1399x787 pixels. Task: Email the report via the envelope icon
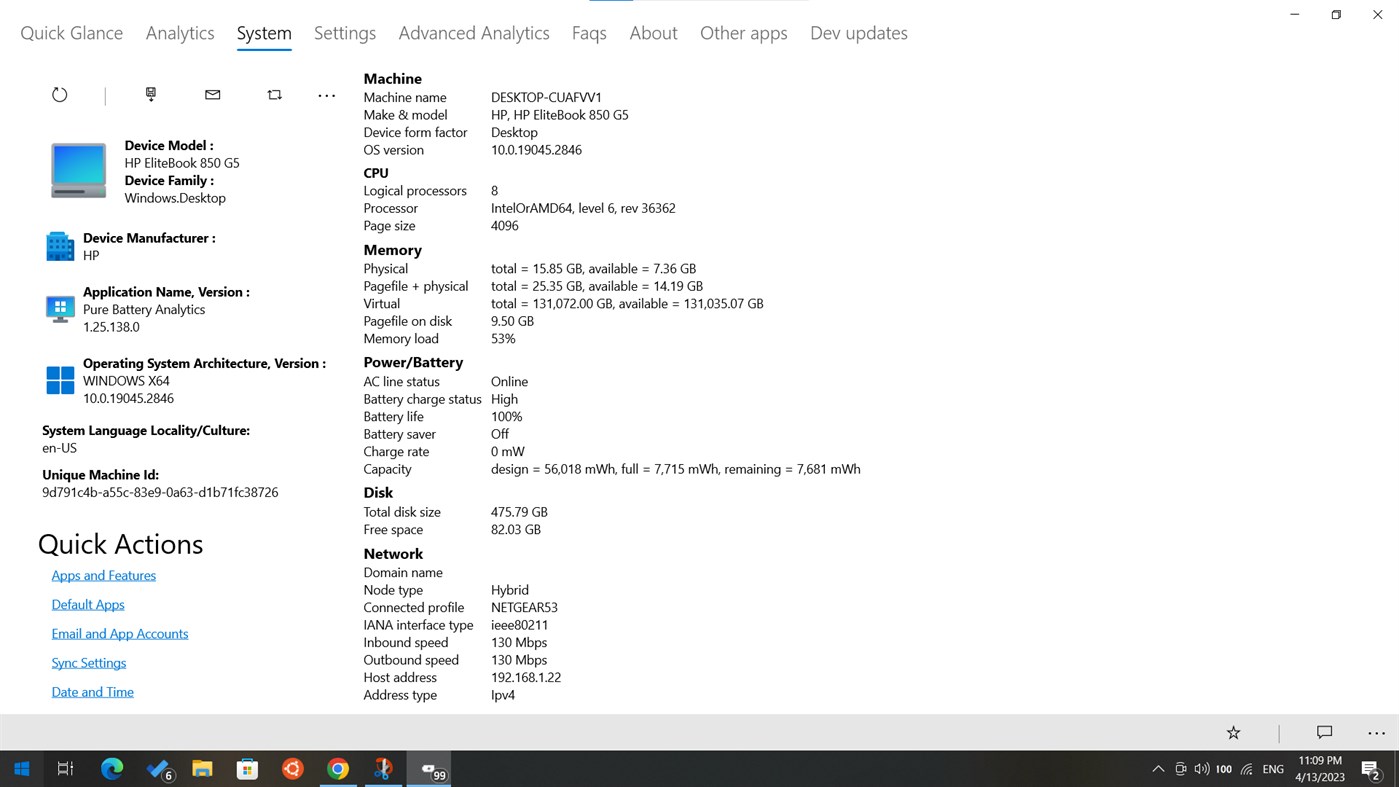pyautogui.click(x=212, y=94)
